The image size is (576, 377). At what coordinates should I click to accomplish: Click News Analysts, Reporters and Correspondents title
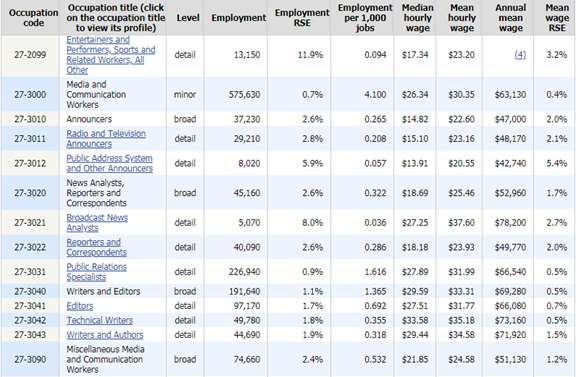click(96, 193)
